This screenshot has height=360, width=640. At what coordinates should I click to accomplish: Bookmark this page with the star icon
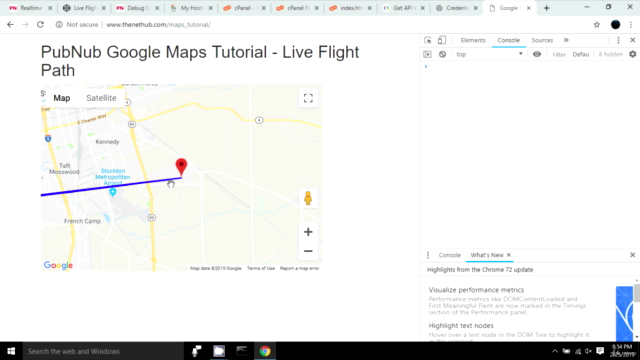click(597, 24)
